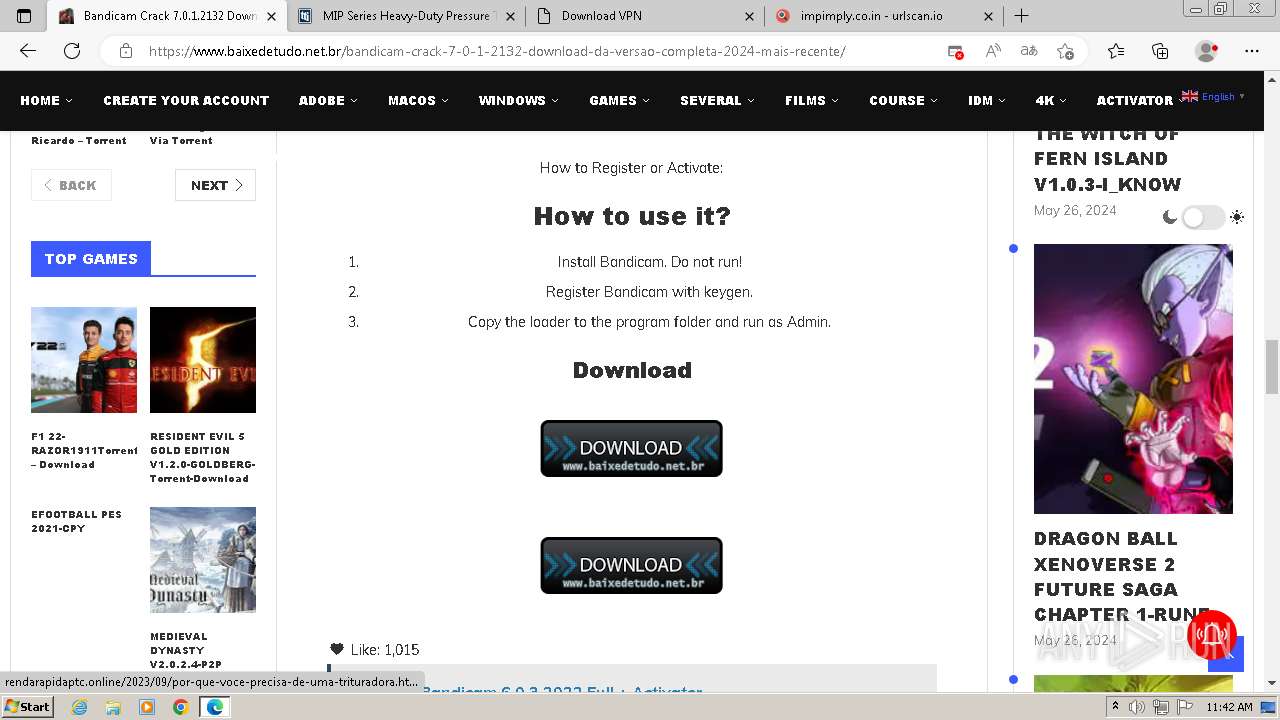Expand the COURSE menu
The height and width of the screenshot is (720, 1280).
(903, 100)
